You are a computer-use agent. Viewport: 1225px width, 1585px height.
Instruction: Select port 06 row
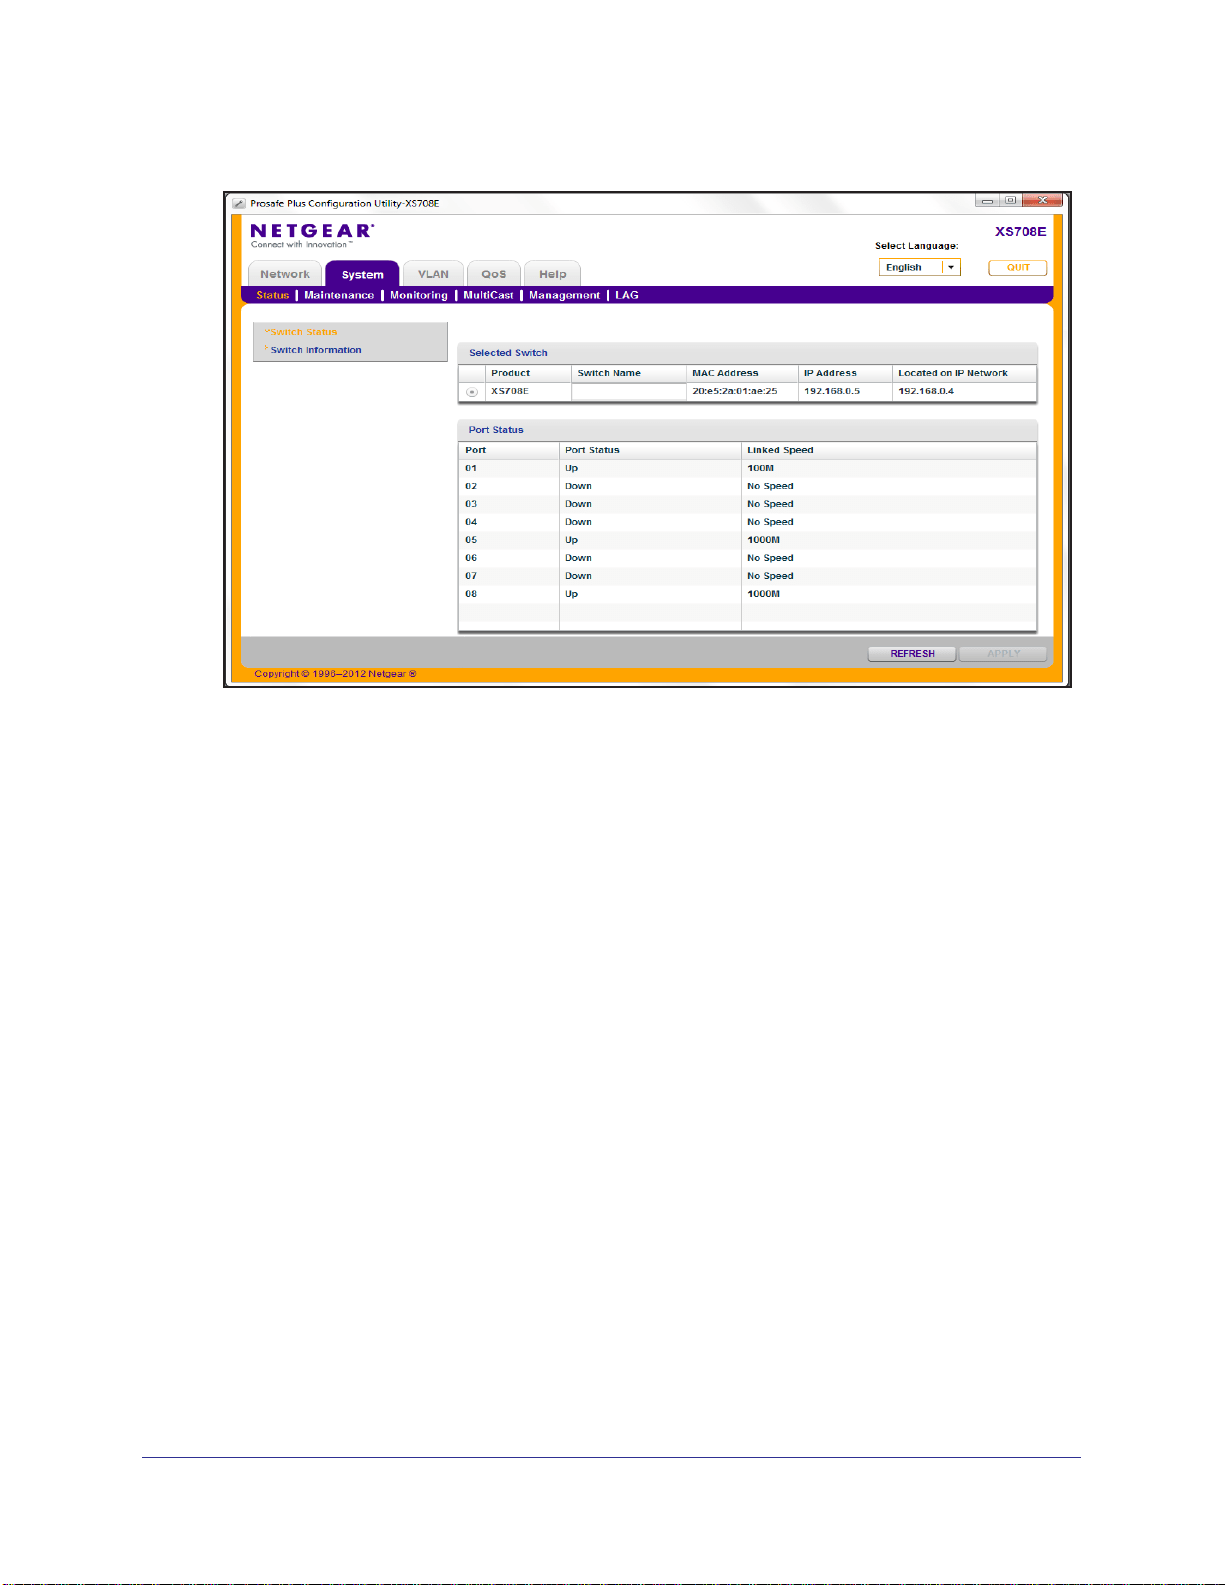(x=747, y=558)
